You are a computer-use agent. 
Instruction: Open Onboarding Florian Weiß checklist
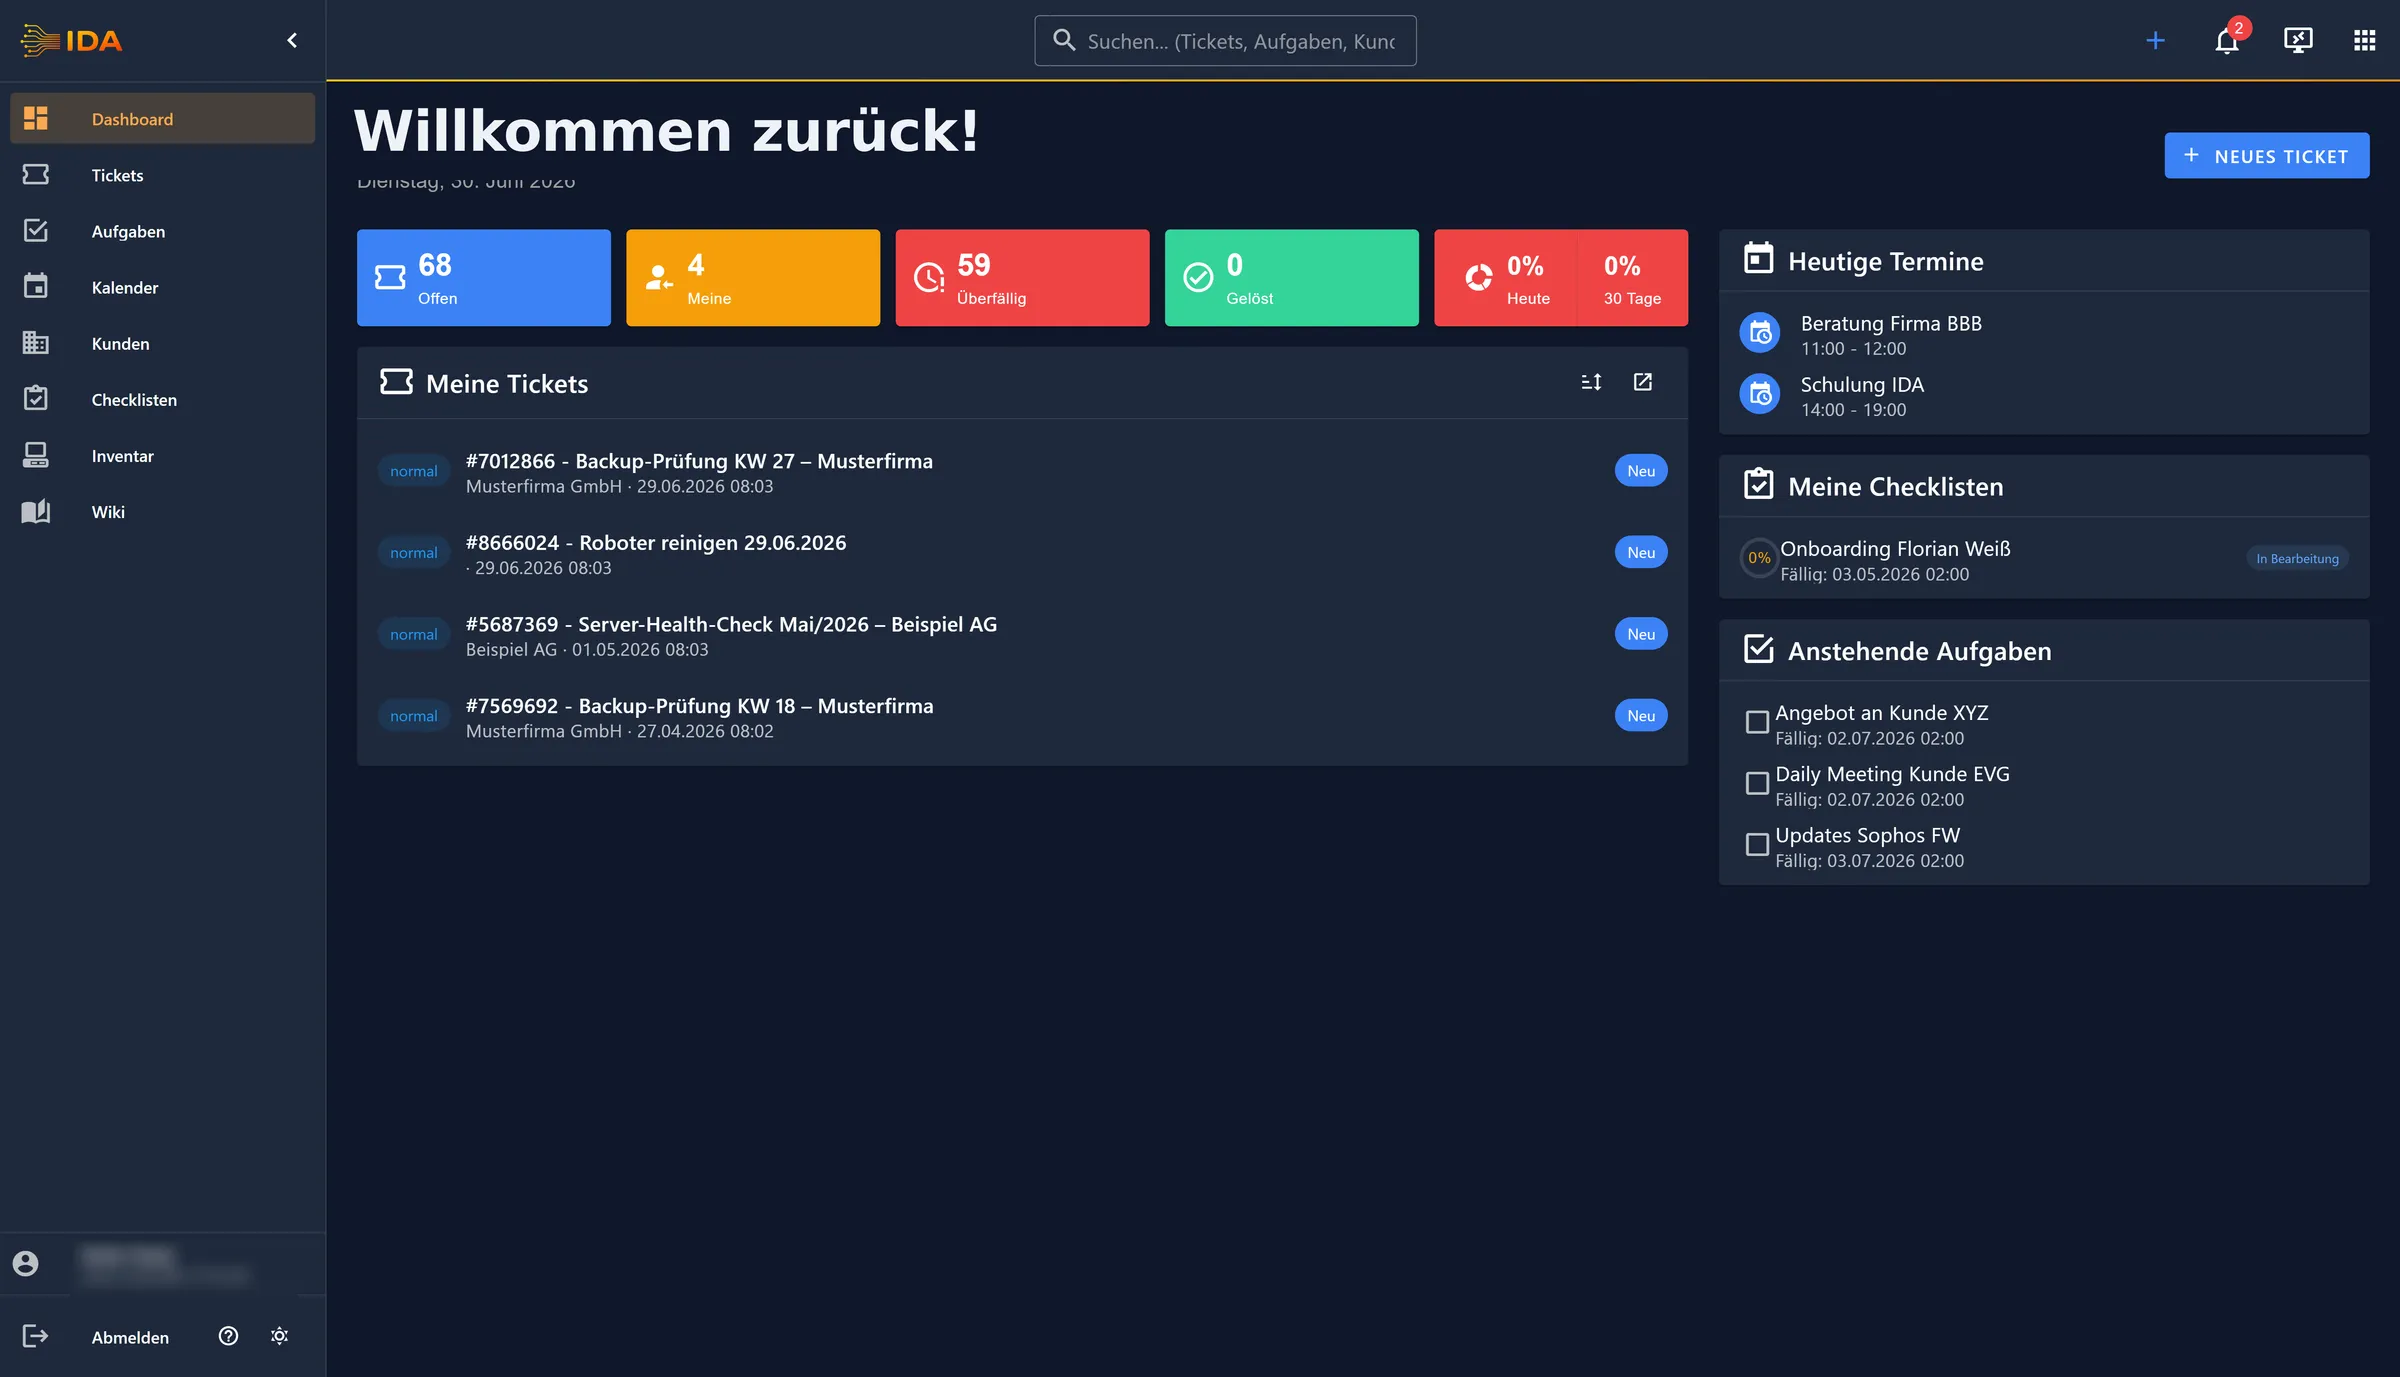(x=2044, y=560)
